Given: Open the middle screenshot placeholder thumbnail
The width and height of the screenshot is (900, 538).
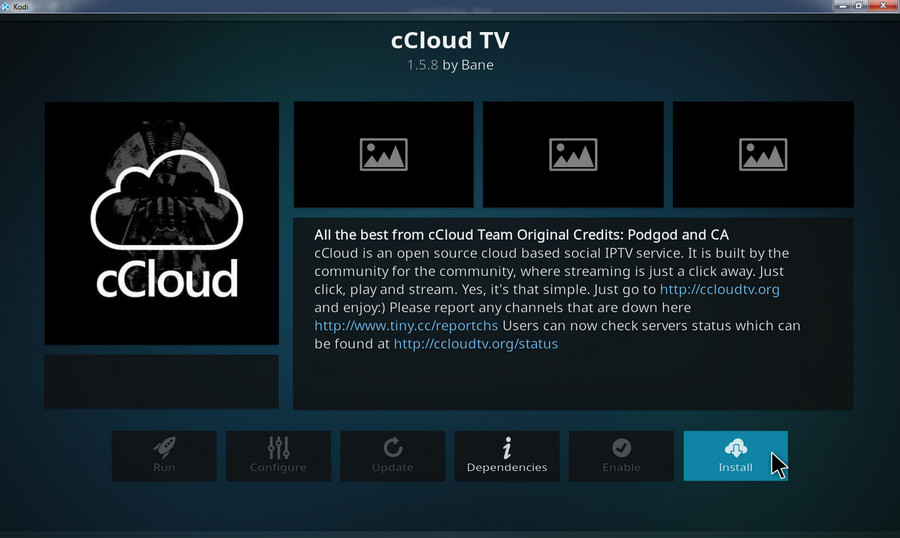Looking at the screenshot, I should click(573, 154).
